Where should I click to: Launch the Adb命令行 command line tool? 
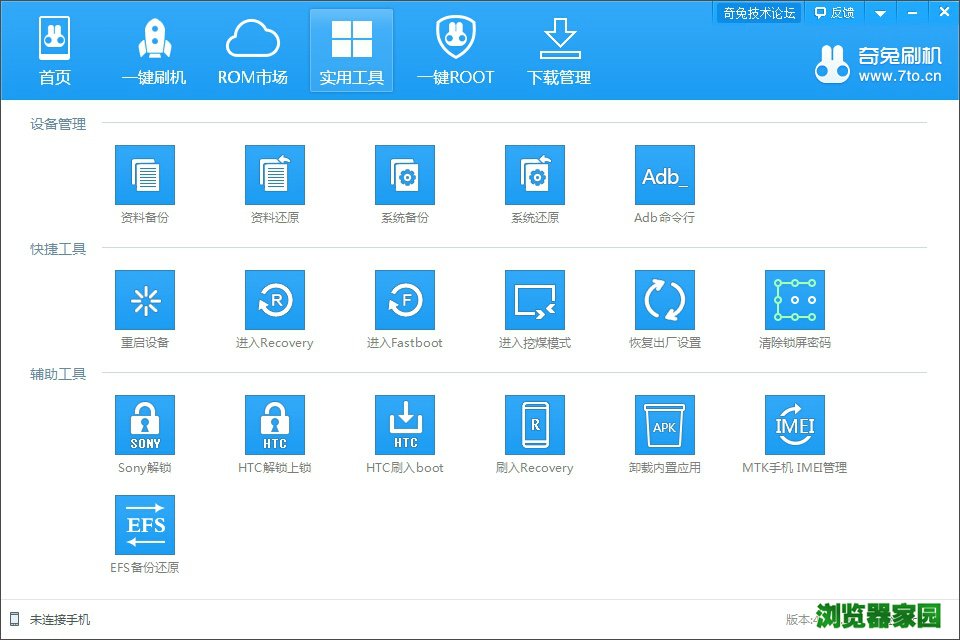[665, 175]
